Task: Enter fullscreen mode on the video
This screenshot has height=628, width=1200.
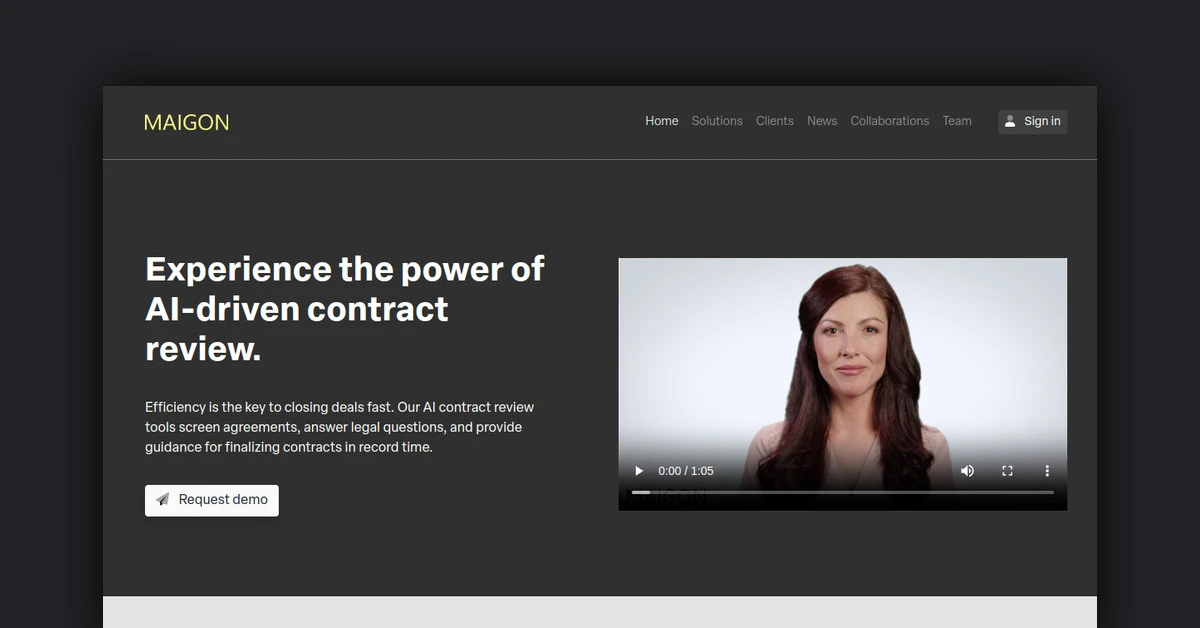Action: (x=1007, y=471)
